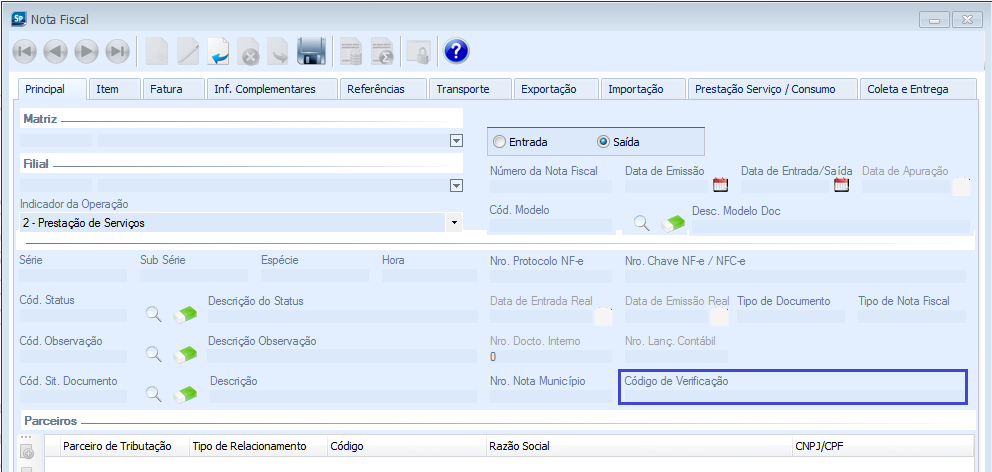This screenshot has height=472, width=992.
Task: Click the green eraser beside Cód. Sit. Documento
Action: (x=185, y=394)
